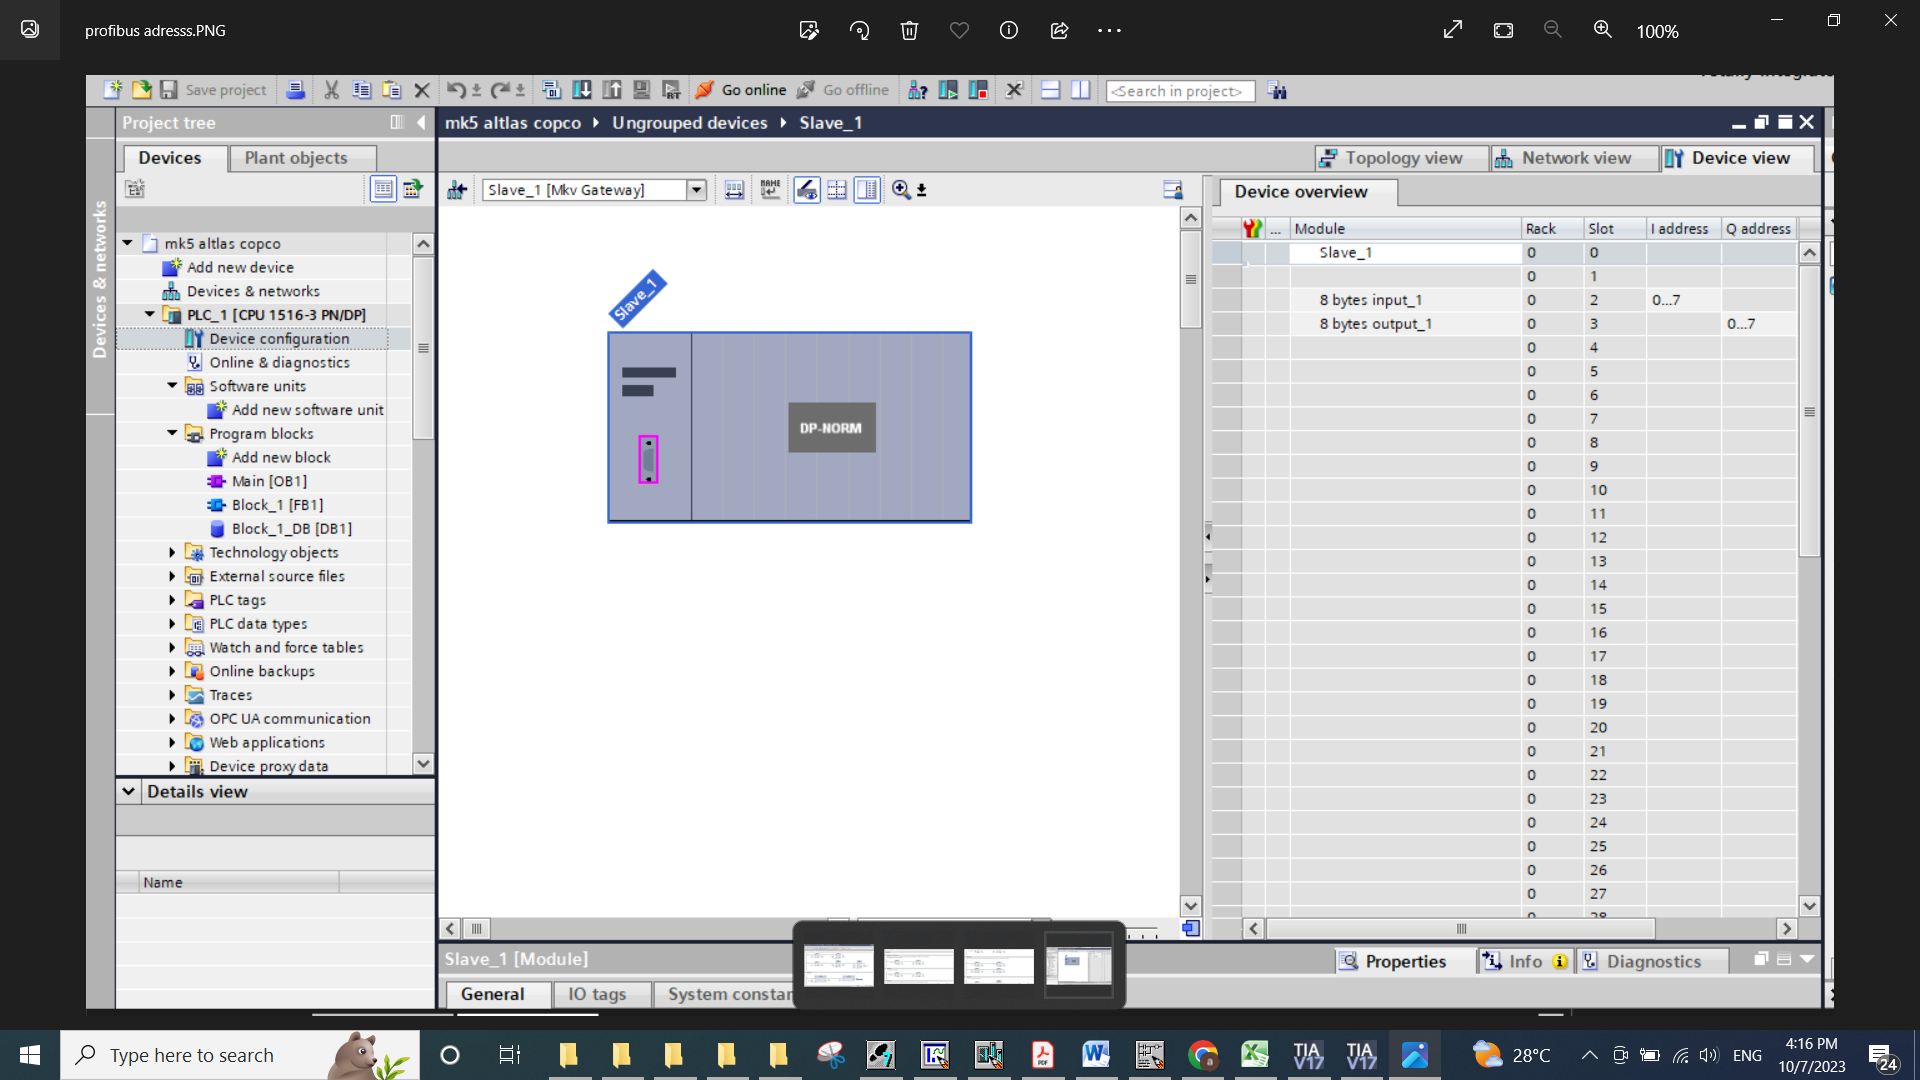Click the split editor horizontally icon
Image resolution: width=1920 pixels, height=1080 pixels.
(x=1050, y=90)
